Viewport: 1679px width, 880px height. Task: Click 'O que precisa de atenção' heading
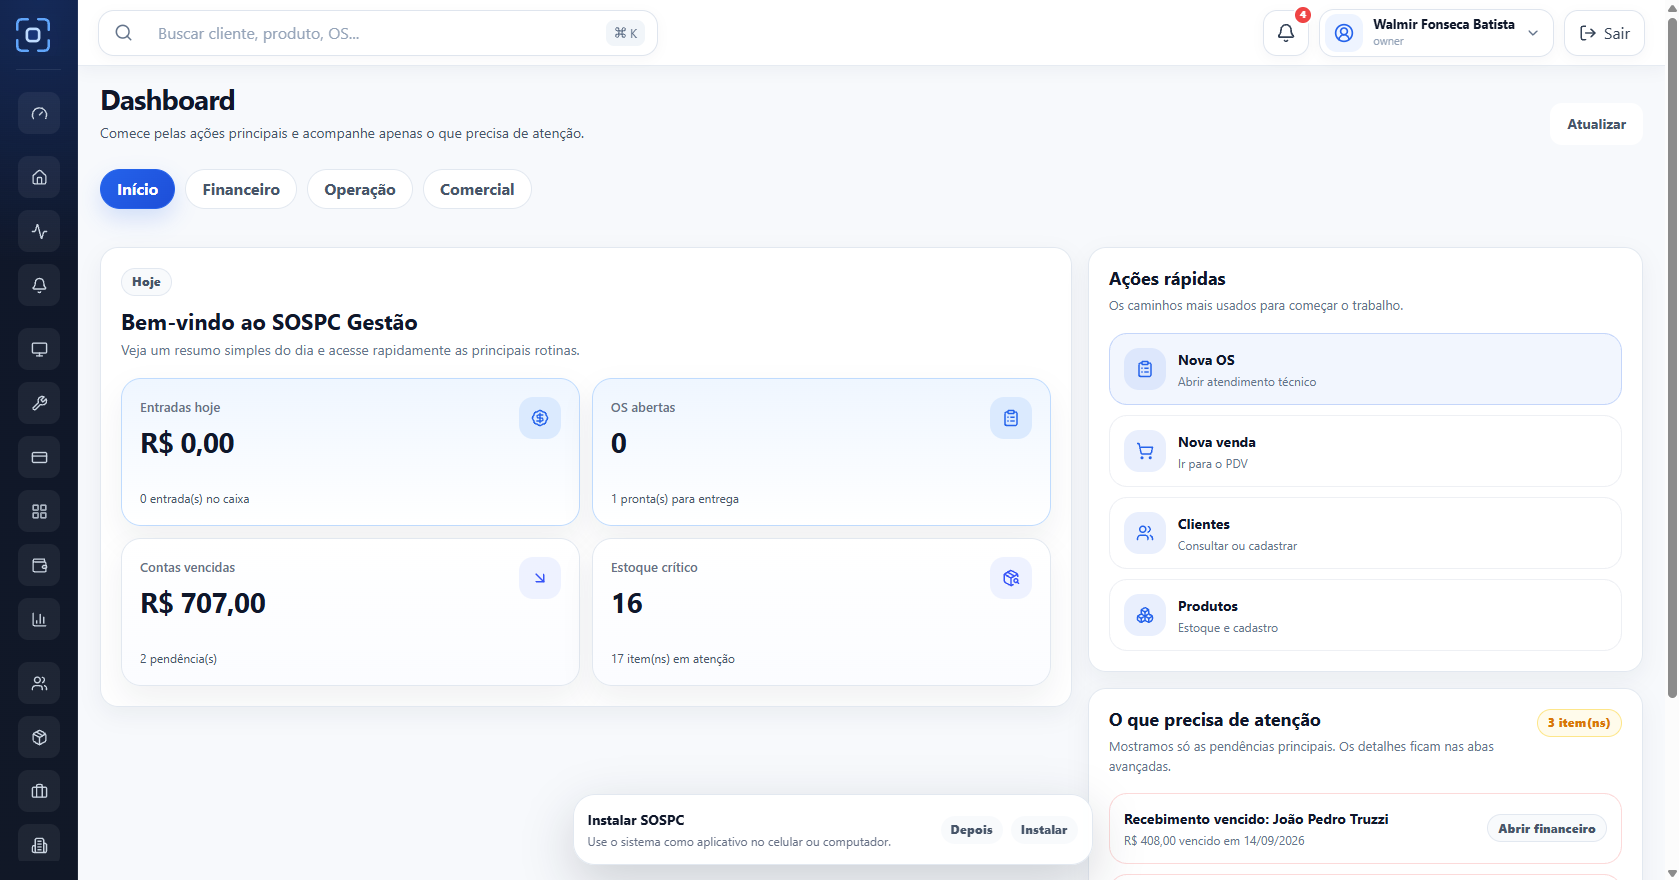coord(1215,720)
